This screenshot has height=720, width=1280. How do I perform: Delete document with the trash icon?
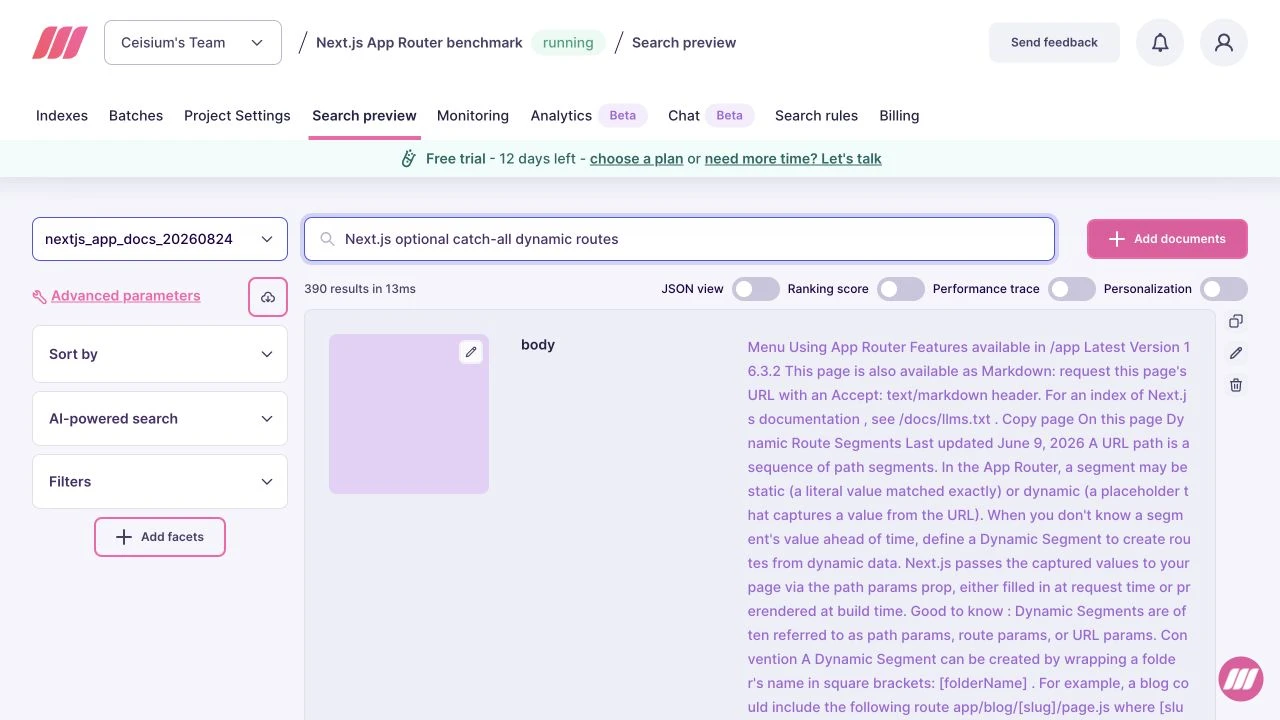click(x=1236, y=385)
